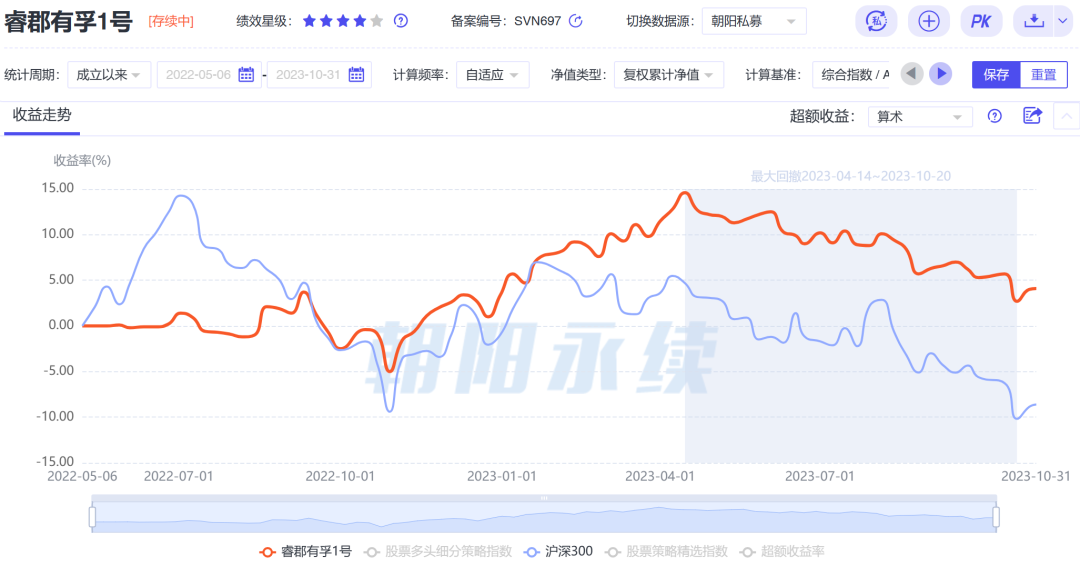Toggle the 睿郡有孚1号 legend series

pos(305,552)
